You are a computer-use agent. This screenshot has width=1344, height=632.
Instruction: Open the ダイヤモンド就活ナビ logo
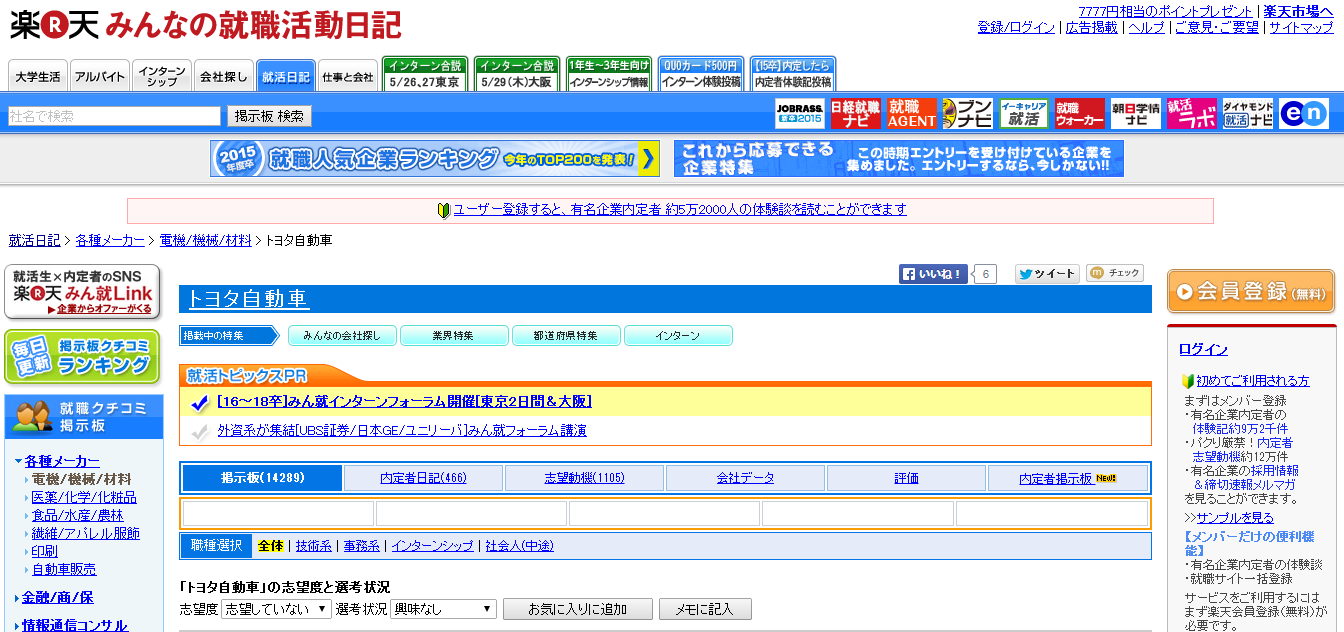point(1248,114)
